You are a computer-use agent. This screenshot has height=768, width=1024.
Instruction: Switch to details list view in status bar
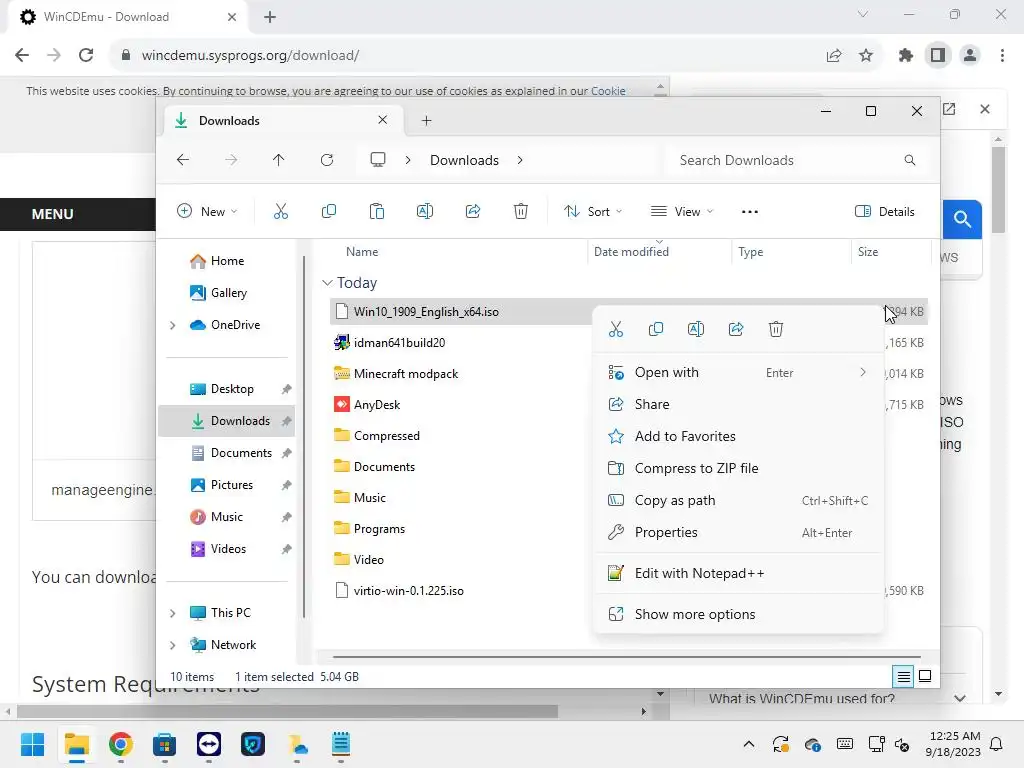[x=903, y=676]
